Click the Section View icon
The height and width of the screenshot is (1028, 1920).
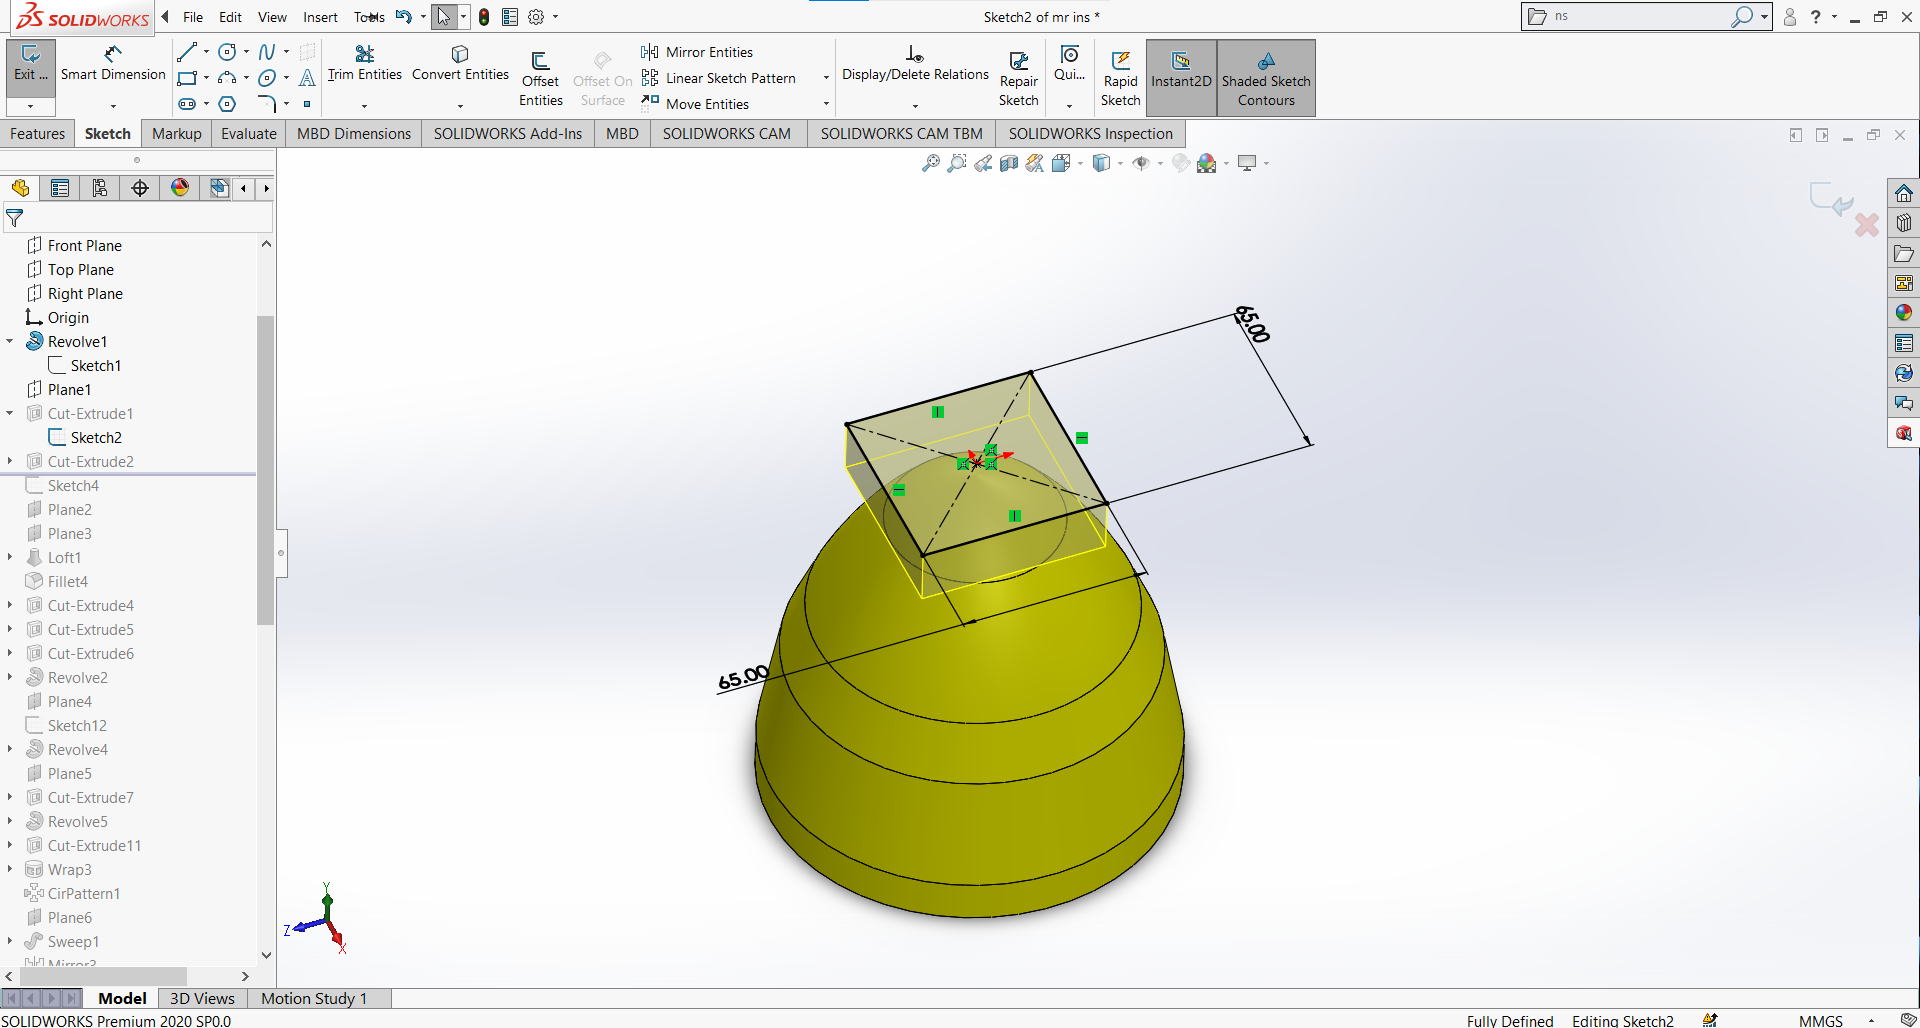click(1009, 163)
